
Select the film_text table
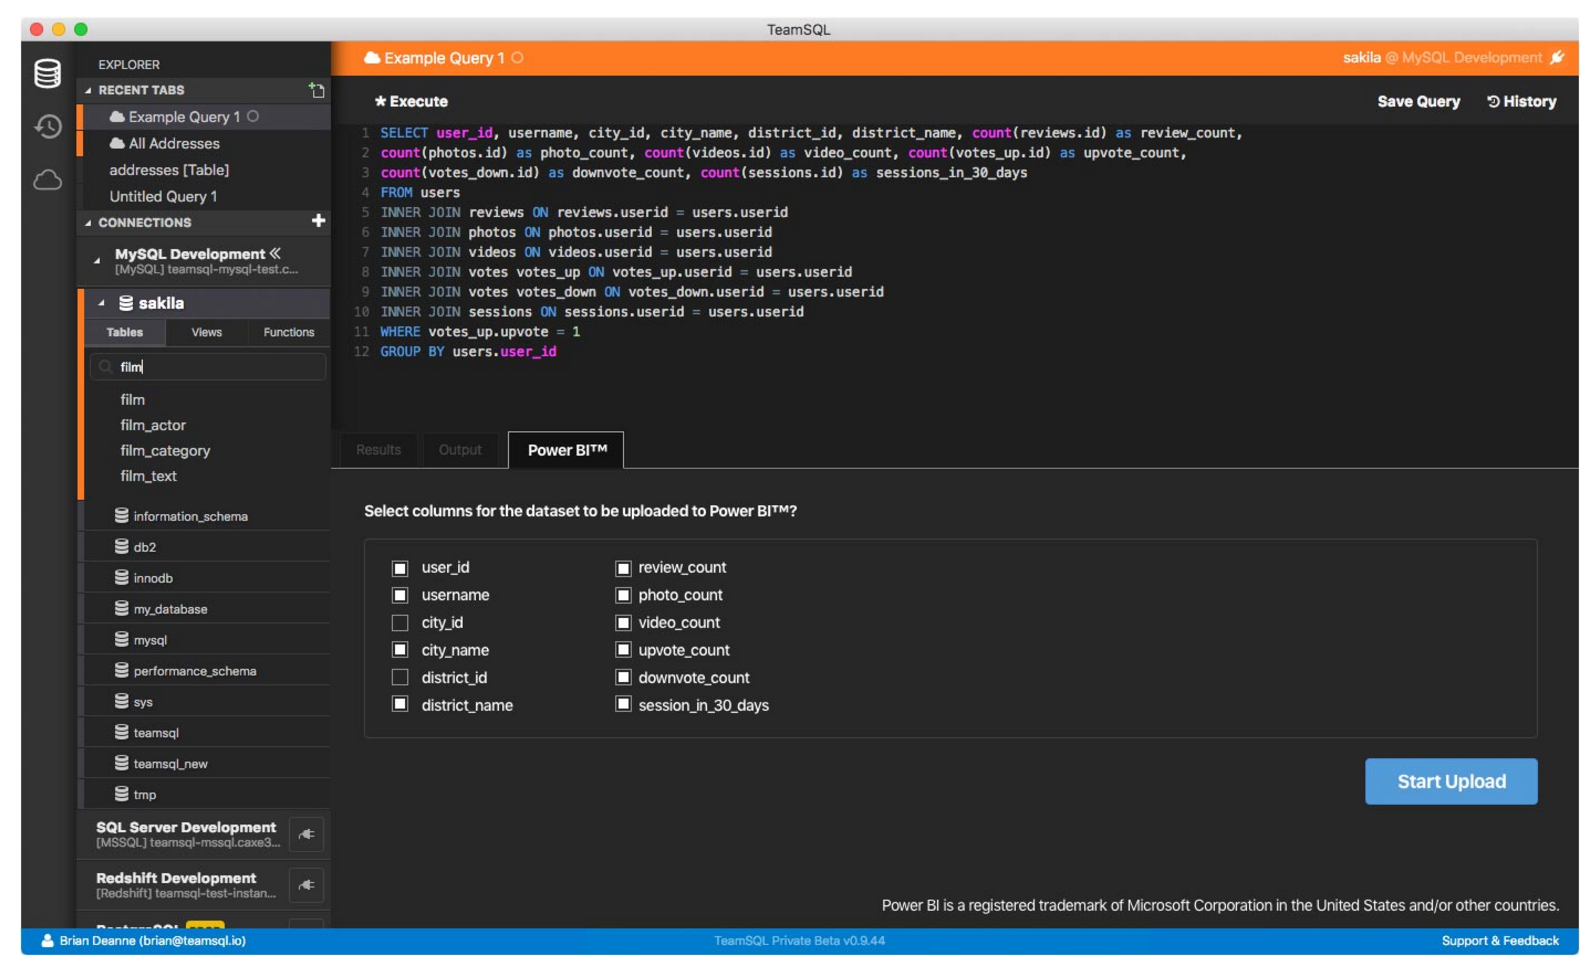(x=148, y=476)
